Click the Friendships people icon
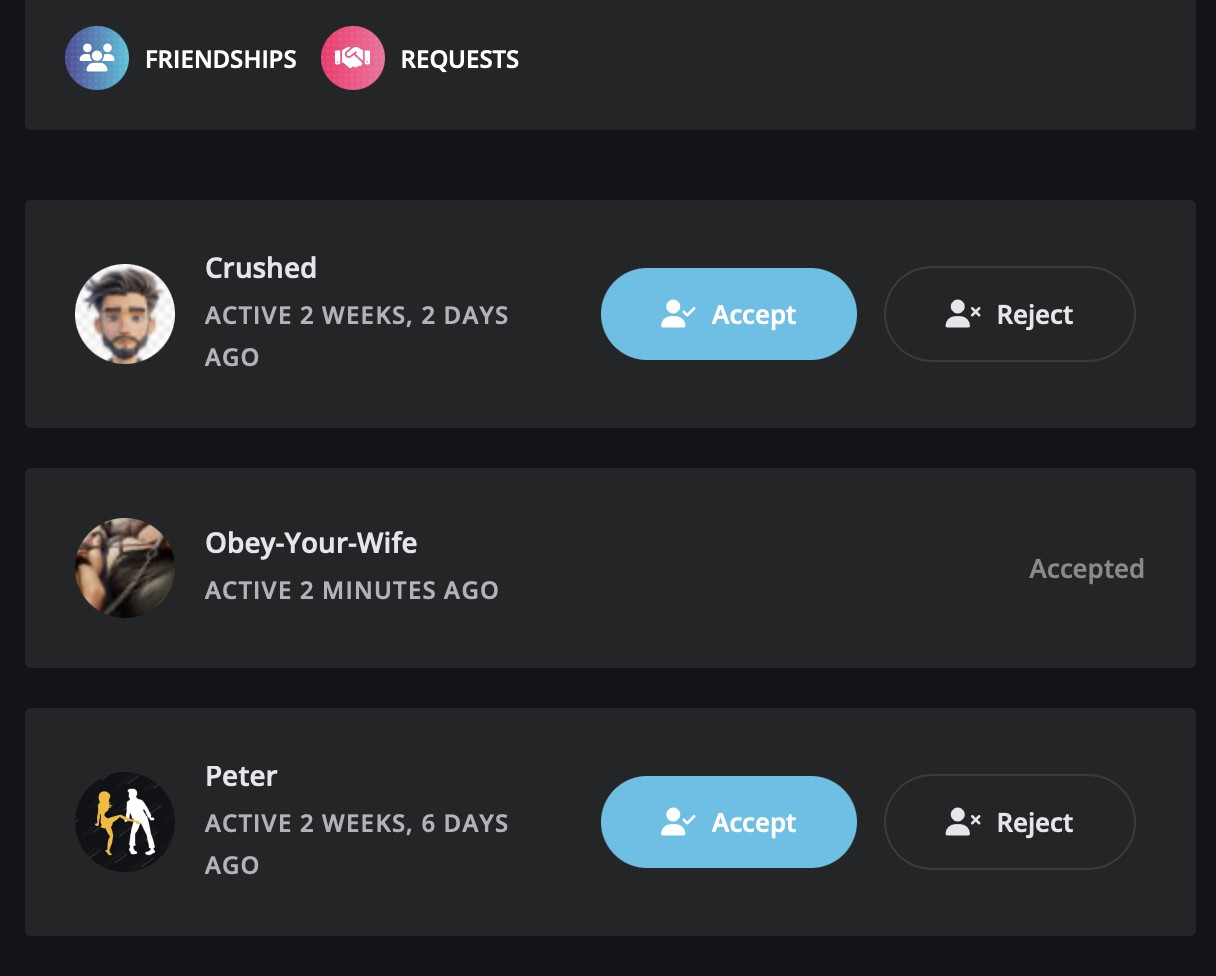 point(97,58)
